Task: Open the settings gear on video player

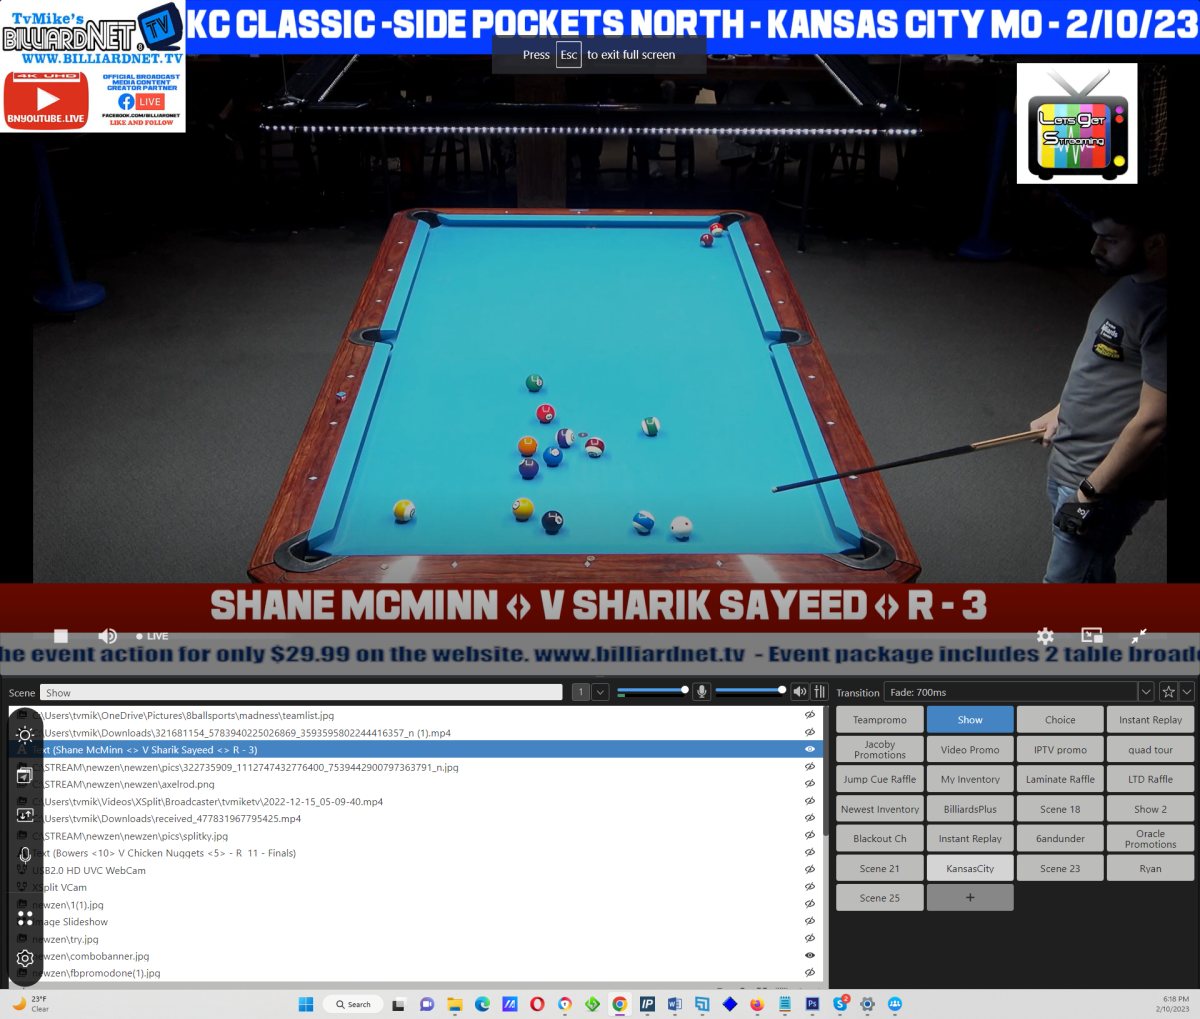Action: tap(1045, 636)
